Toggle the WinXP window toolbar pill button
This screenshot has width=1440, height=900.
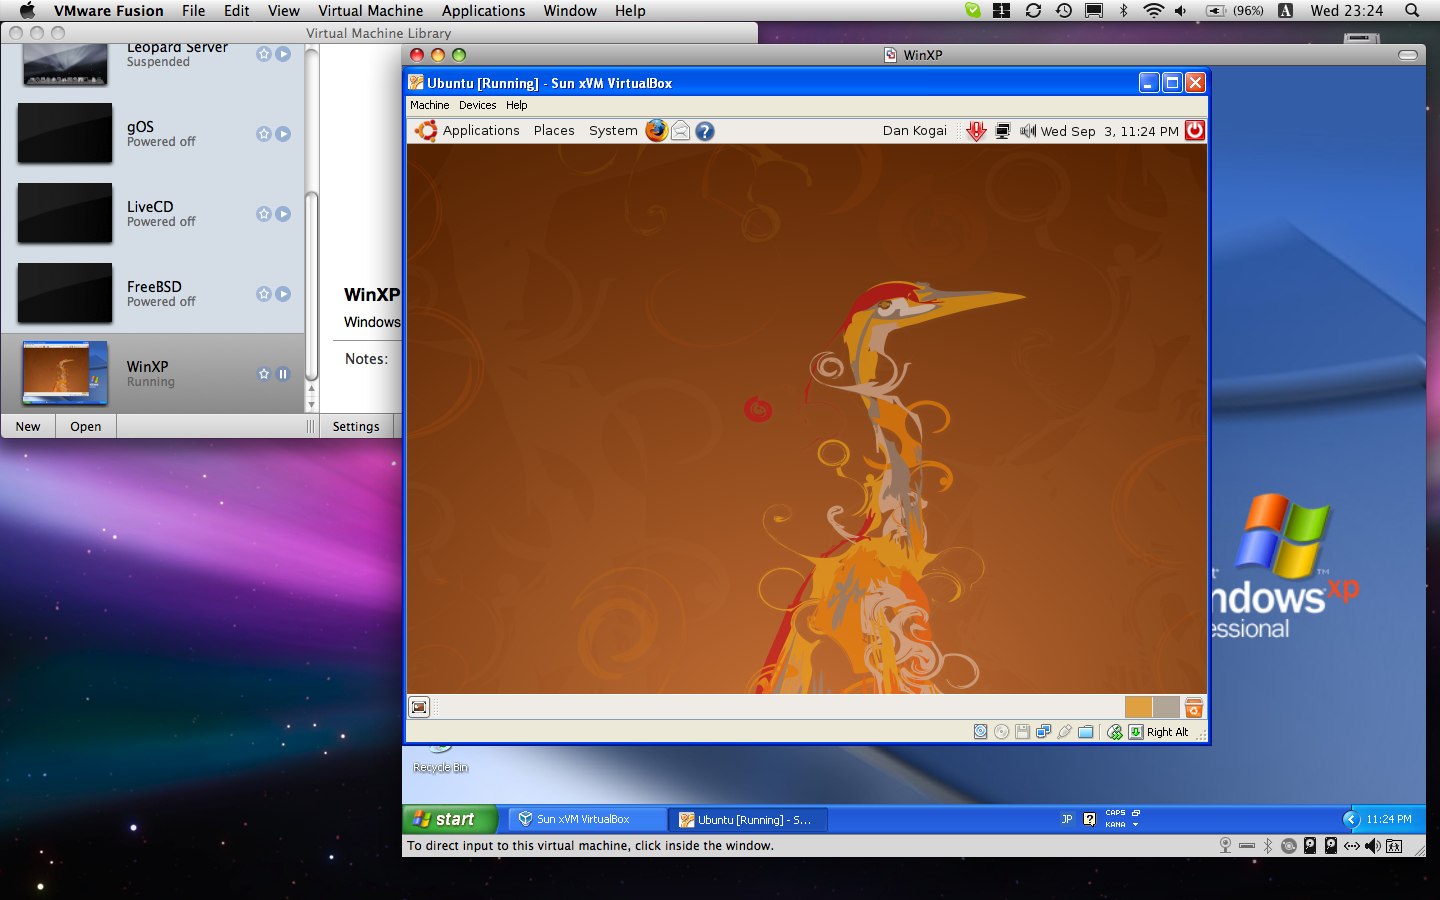(1408, 55)
